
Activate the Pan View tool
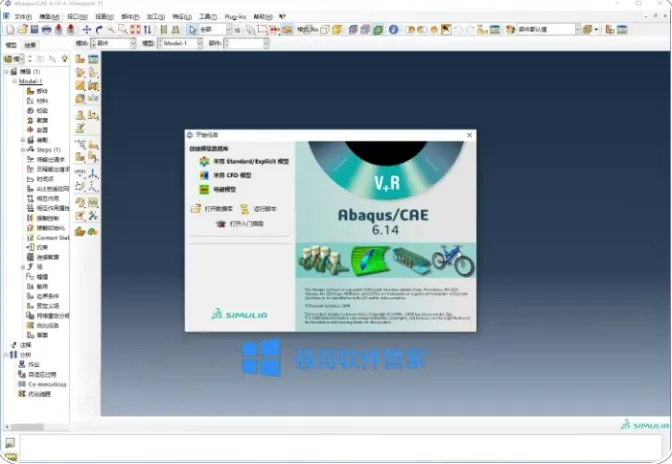pyautogui.click(x=87, y=30)
